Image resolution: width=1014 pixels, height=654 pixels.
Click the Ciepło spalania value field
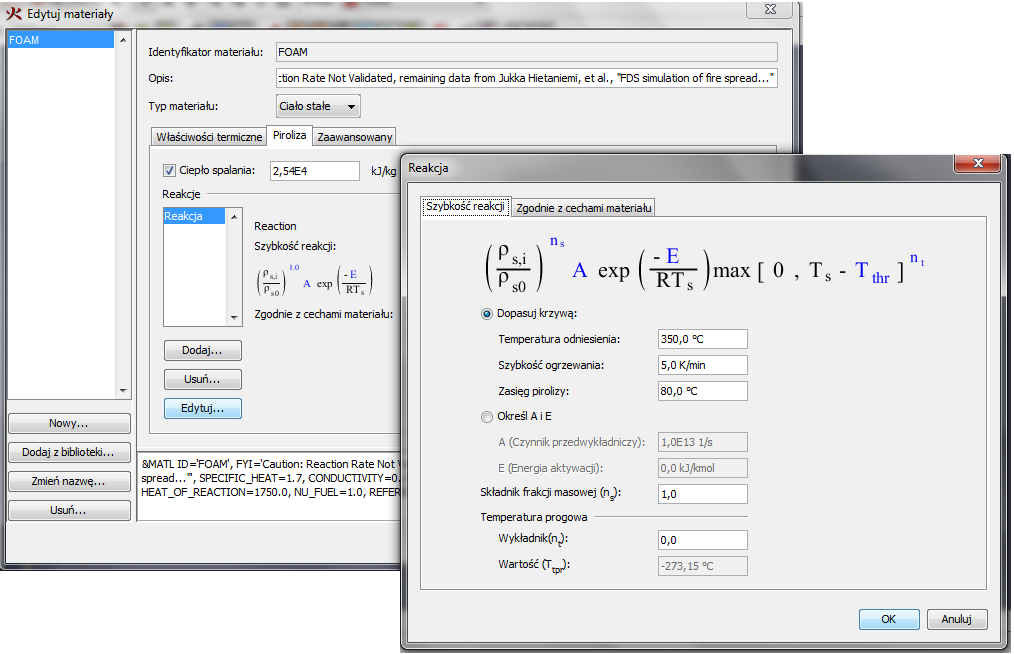[314, 171]
